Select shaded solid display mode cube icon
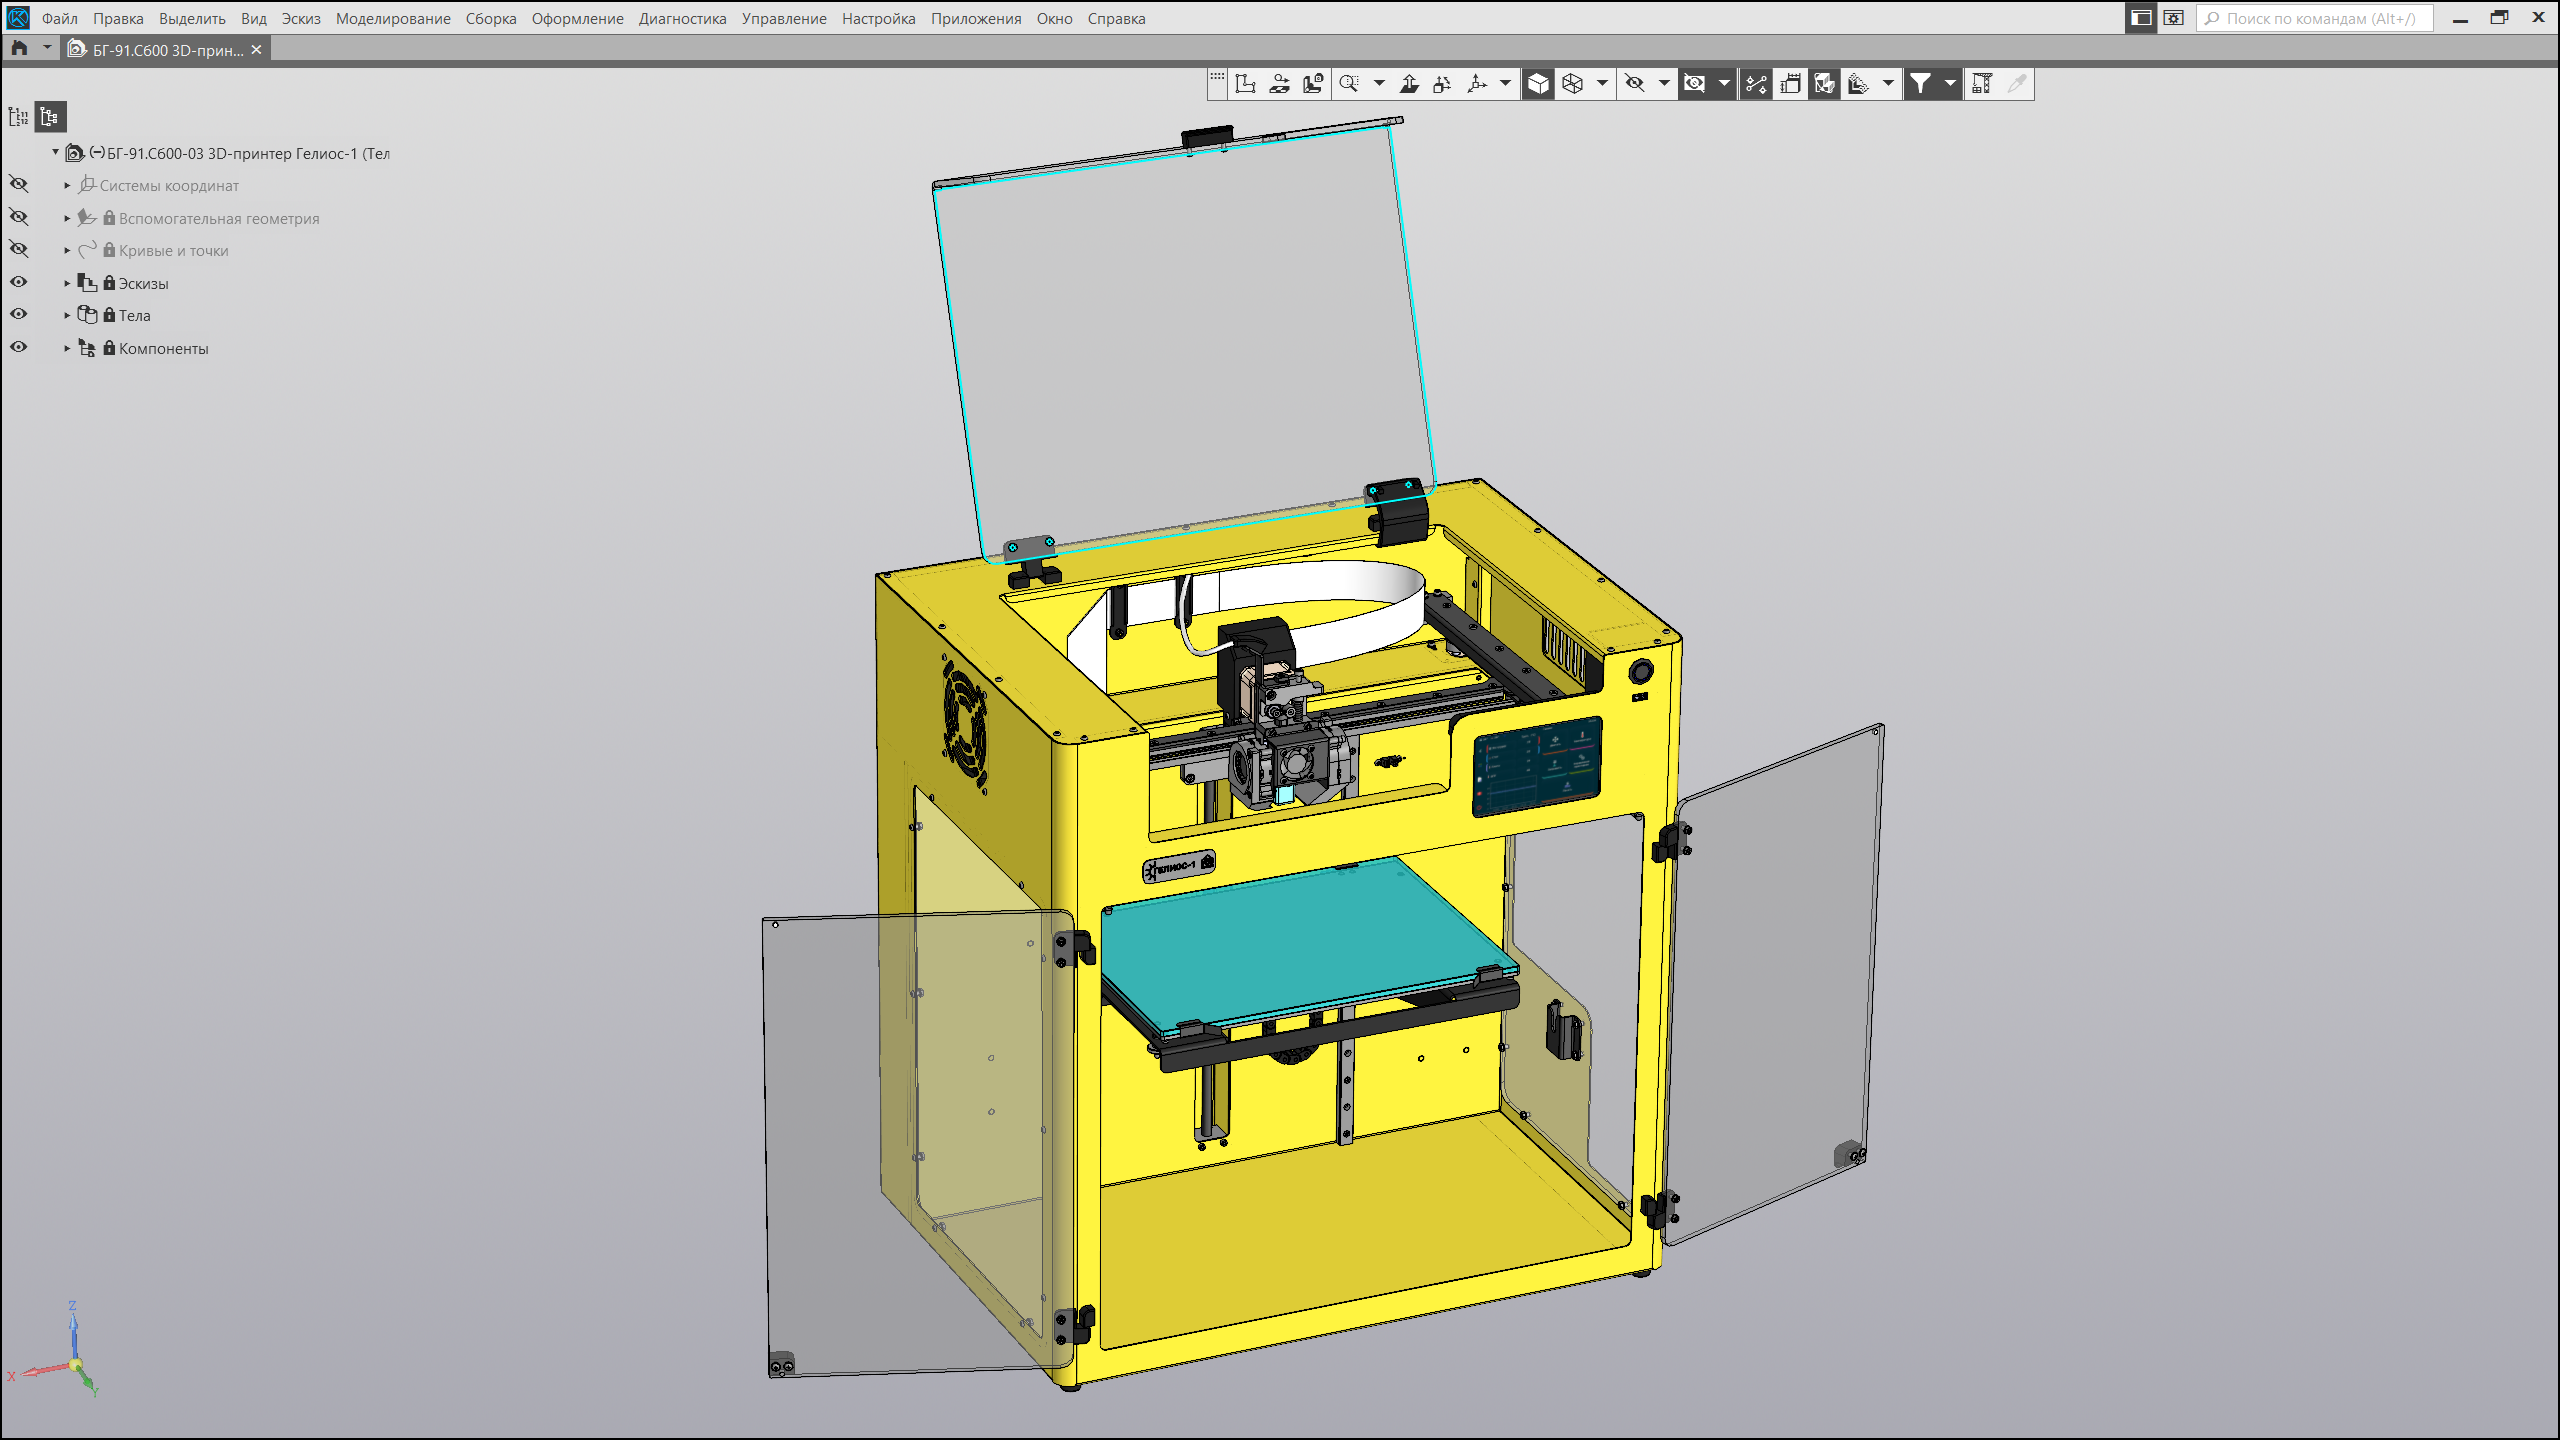The image size is (2560, 1440). click(x=1538, y=84)
